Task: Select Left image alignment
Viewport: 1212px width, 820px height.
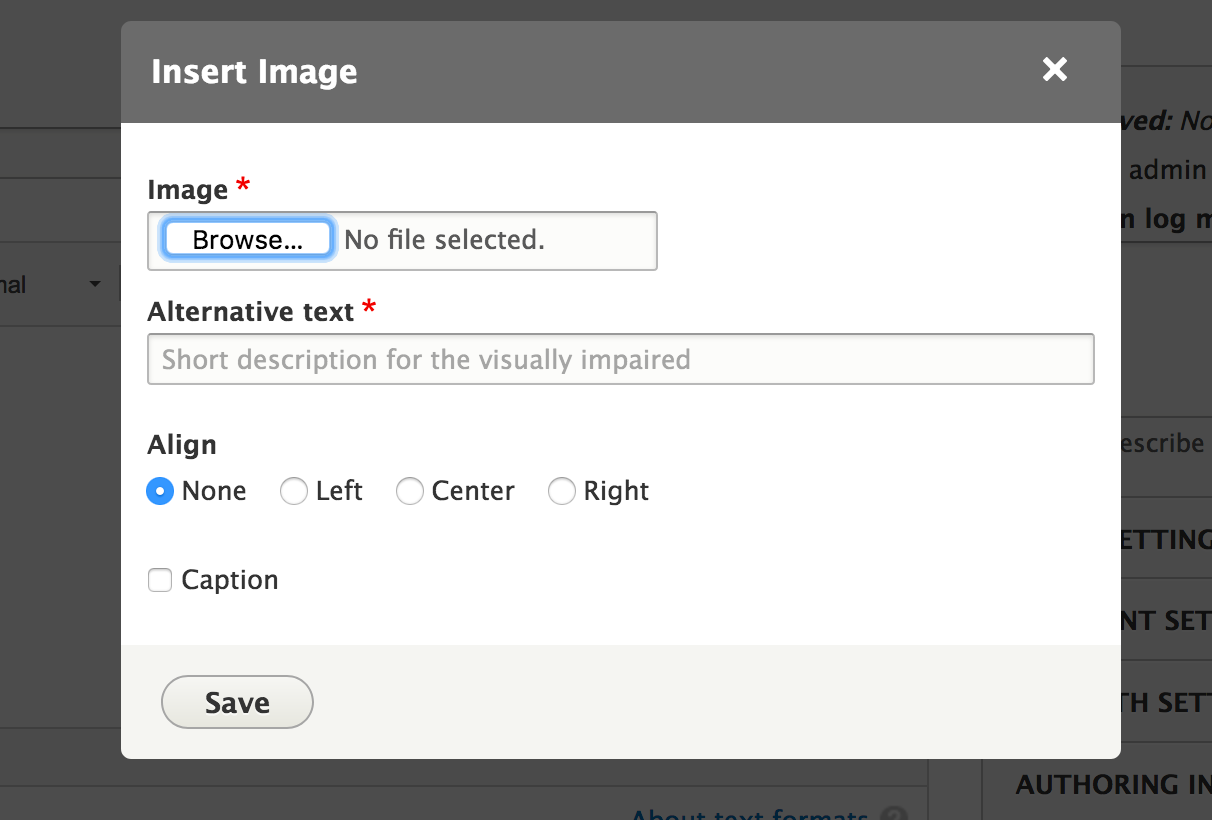Action: pyautogui.click(x=294, y=491)
